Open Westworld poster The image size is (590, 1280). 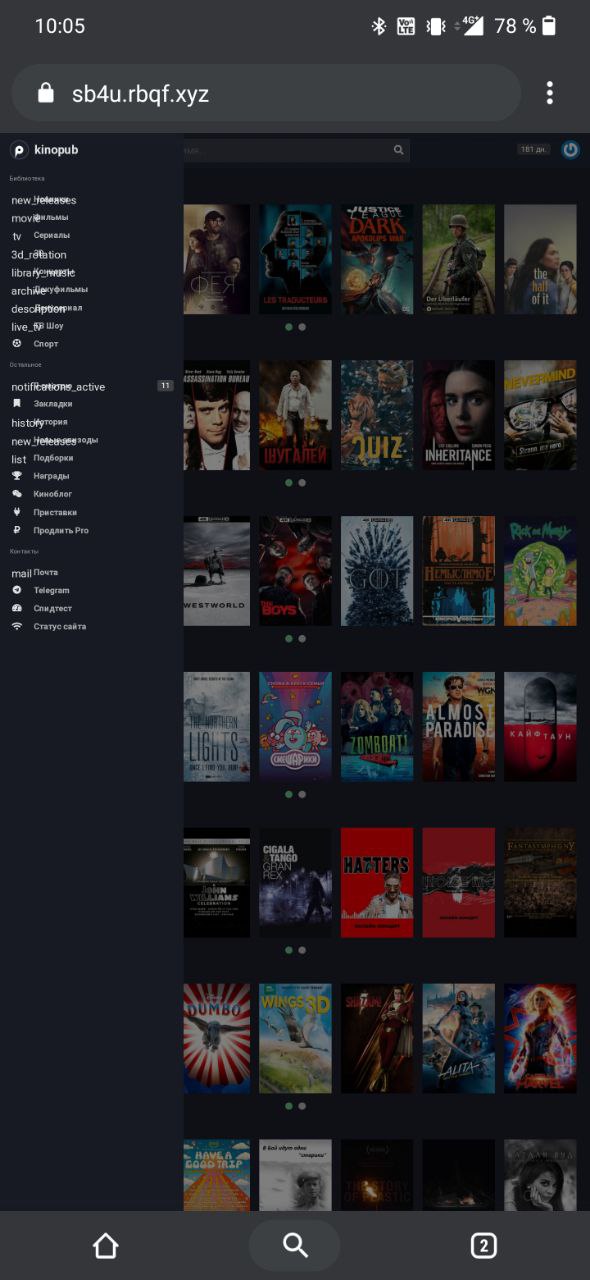(x=217, y=571)
